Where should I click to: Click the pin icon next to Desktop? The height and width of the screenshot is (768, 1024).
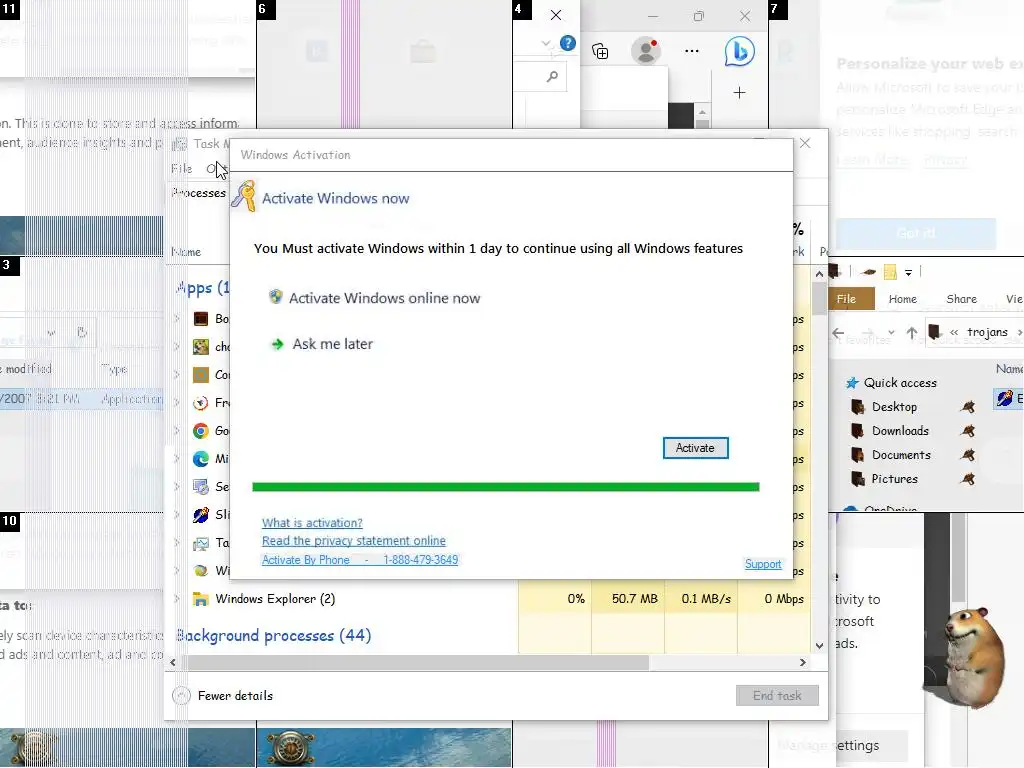pyautogui.click(x=968, y=407)
